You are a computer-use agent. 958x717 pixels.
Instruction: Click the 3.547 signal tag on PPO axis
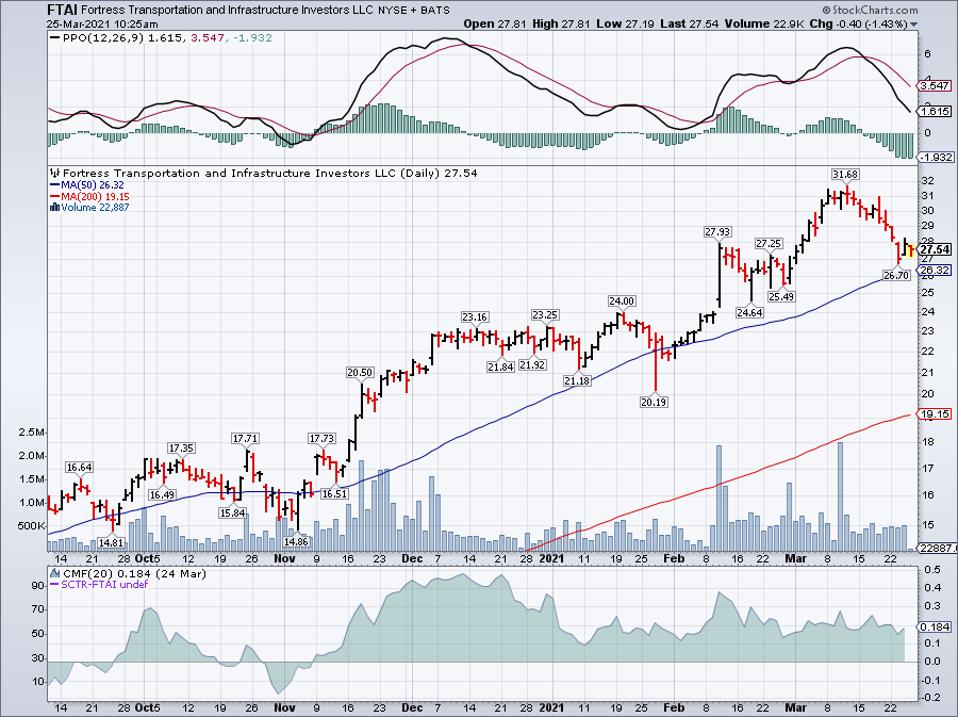[x=935, y=86]
